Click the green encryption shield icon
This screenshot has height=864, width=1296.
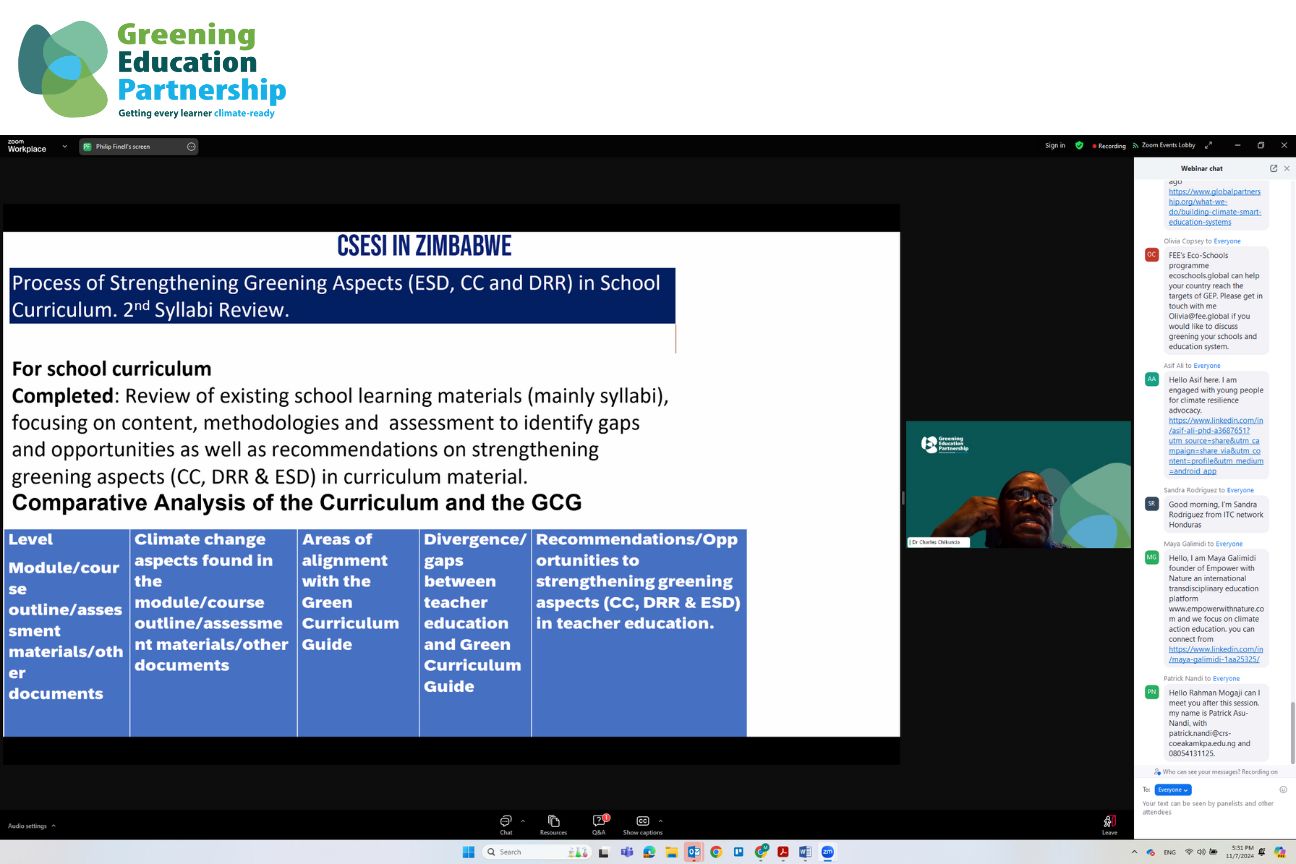click(x=1079, y=145)
